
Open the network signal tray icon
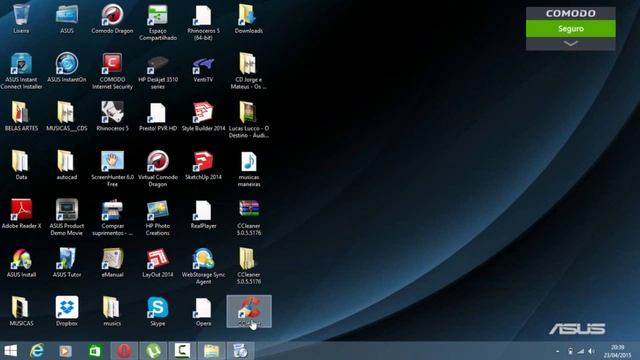[580, 351]
